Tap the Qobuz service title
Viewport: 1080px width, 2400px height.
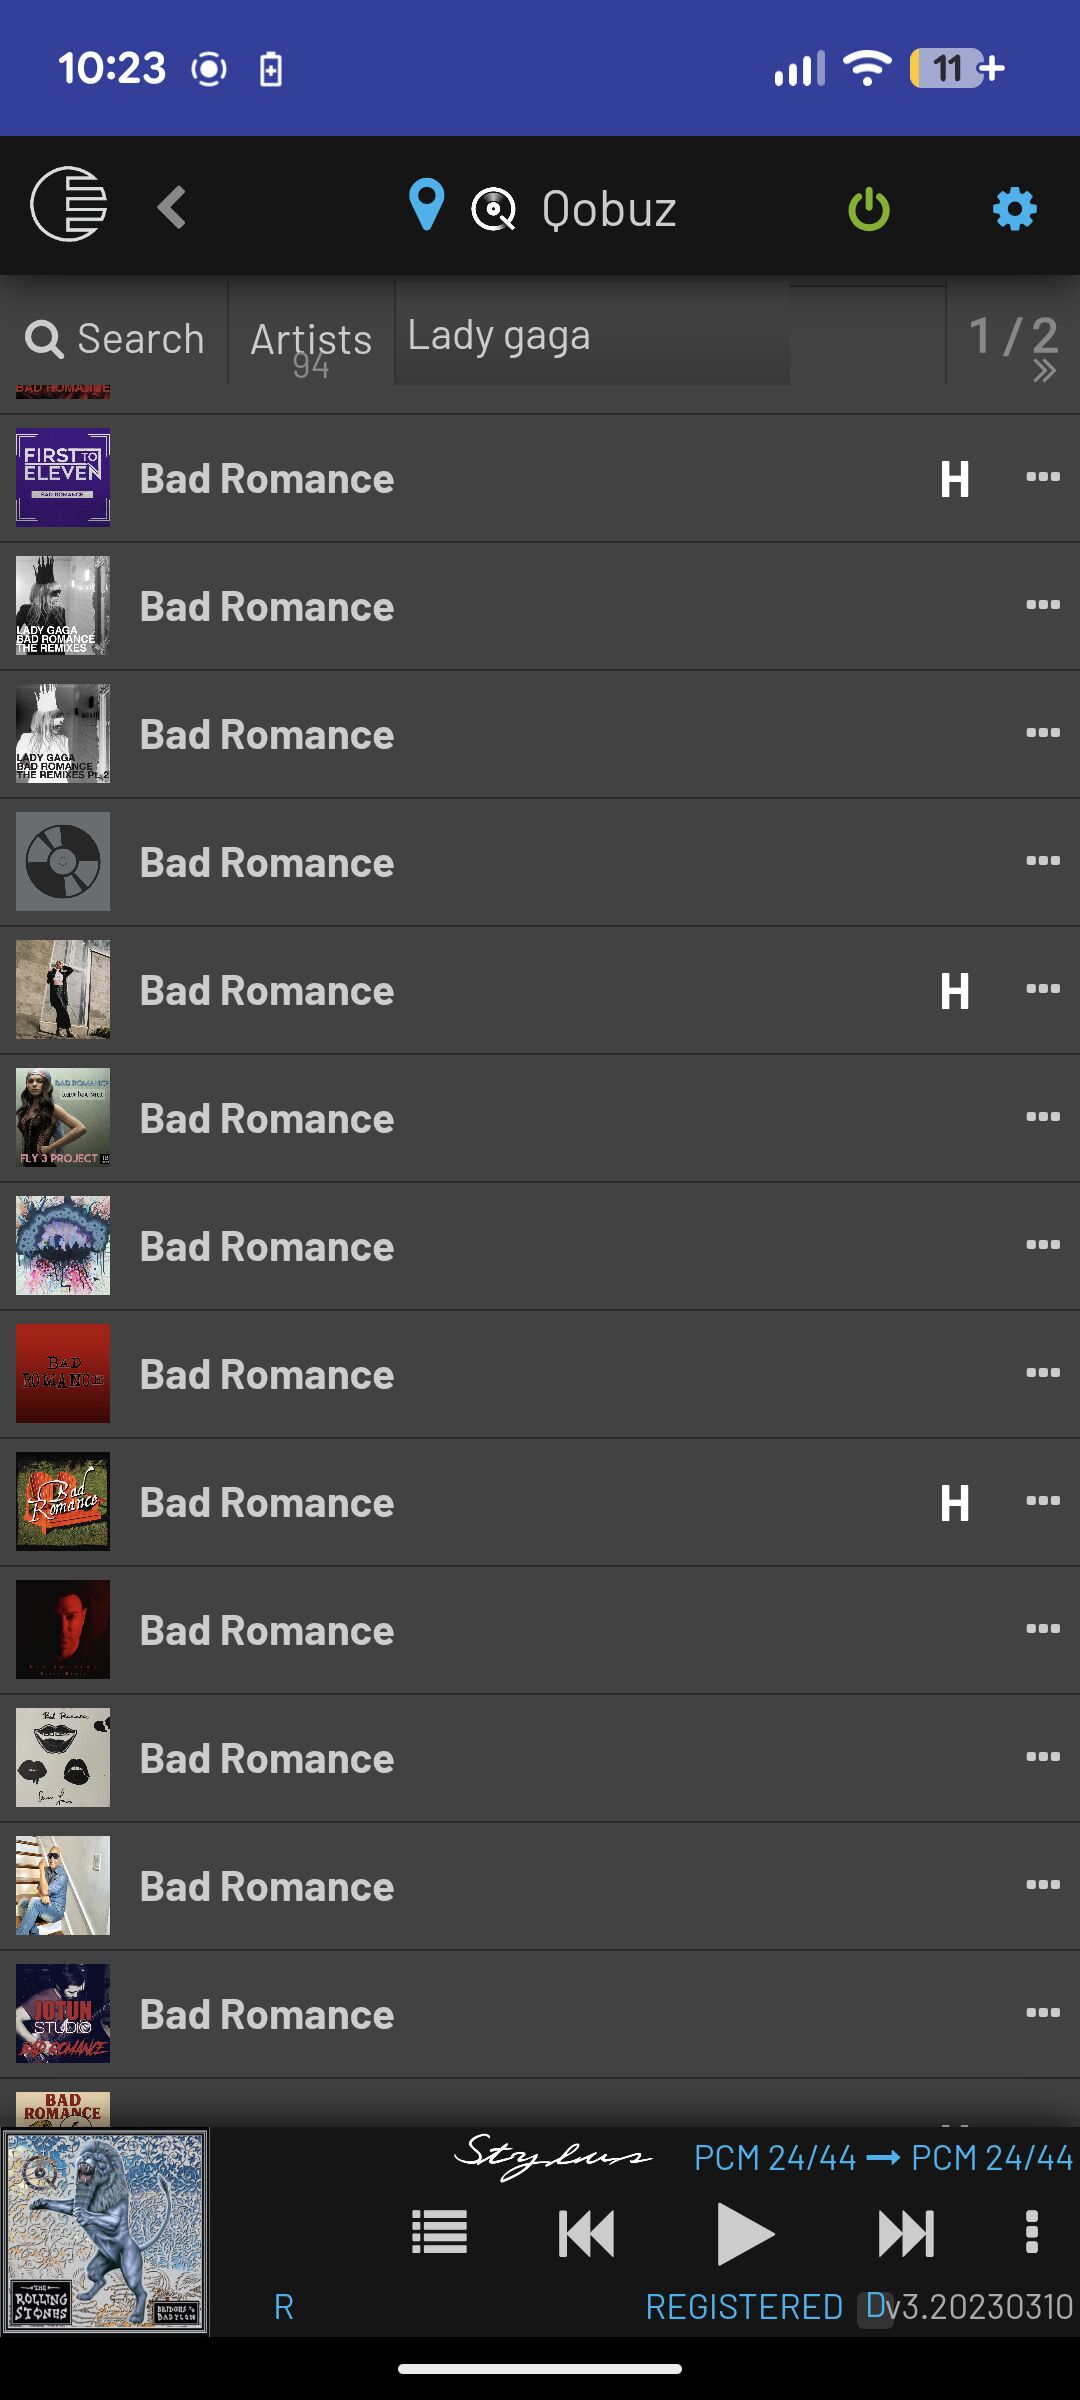[x=608, y=209]
